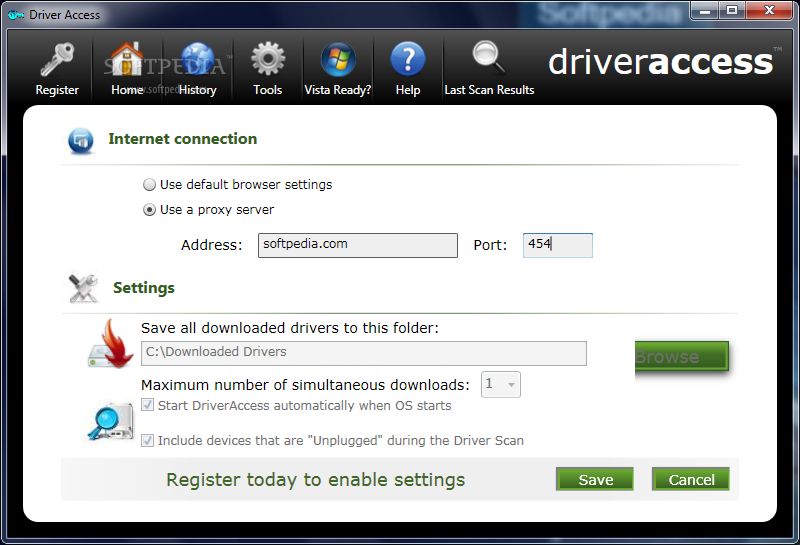
Task: Click the Home label in toolbar
Action: click(x=127, y=90)
